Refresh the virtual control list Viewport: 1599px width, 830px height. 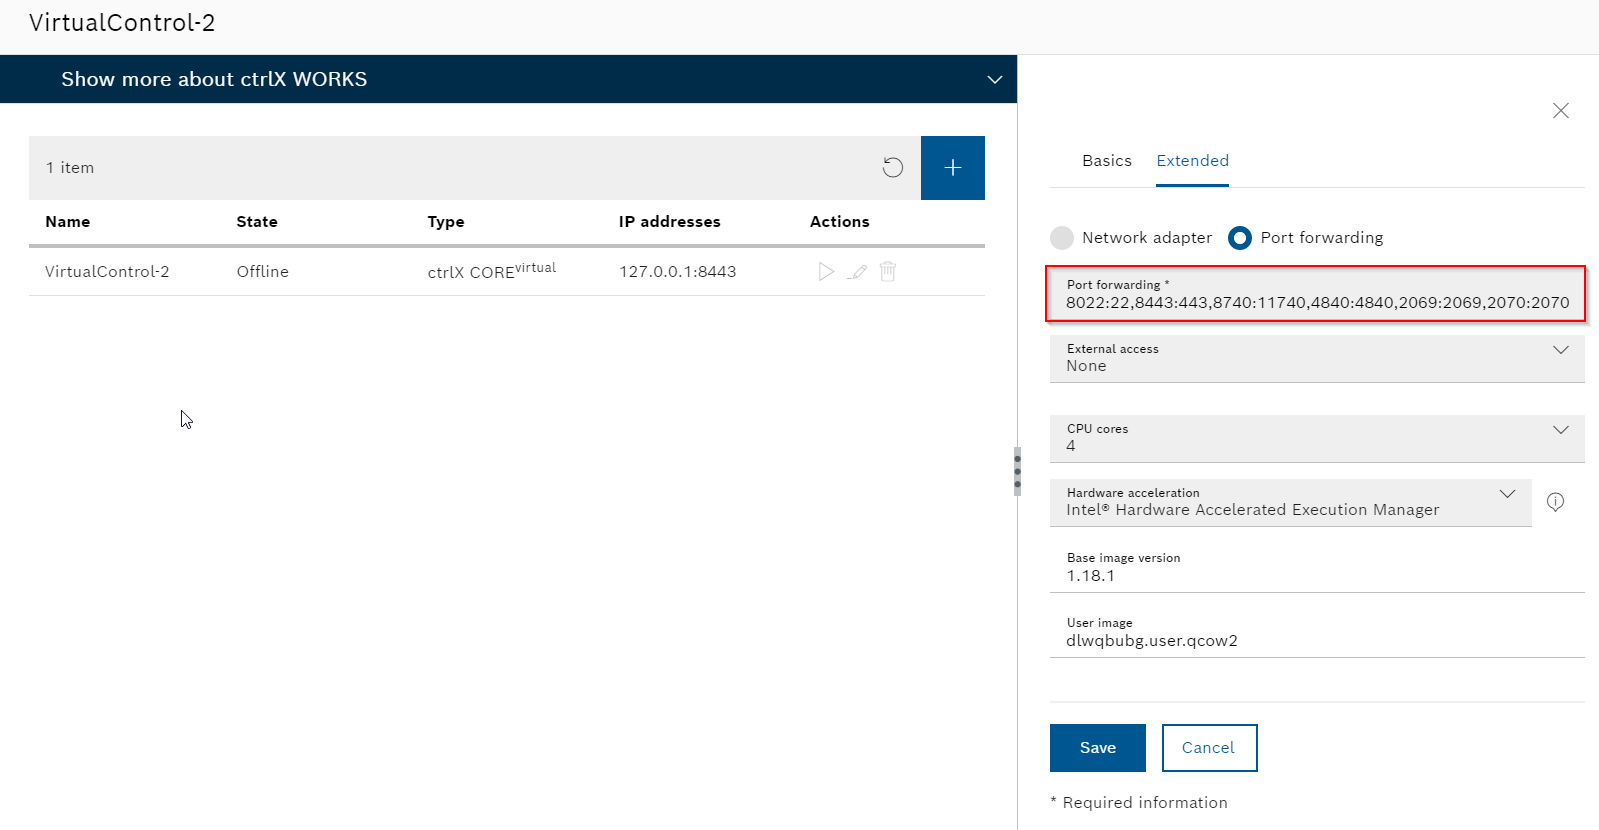point(893,168)
